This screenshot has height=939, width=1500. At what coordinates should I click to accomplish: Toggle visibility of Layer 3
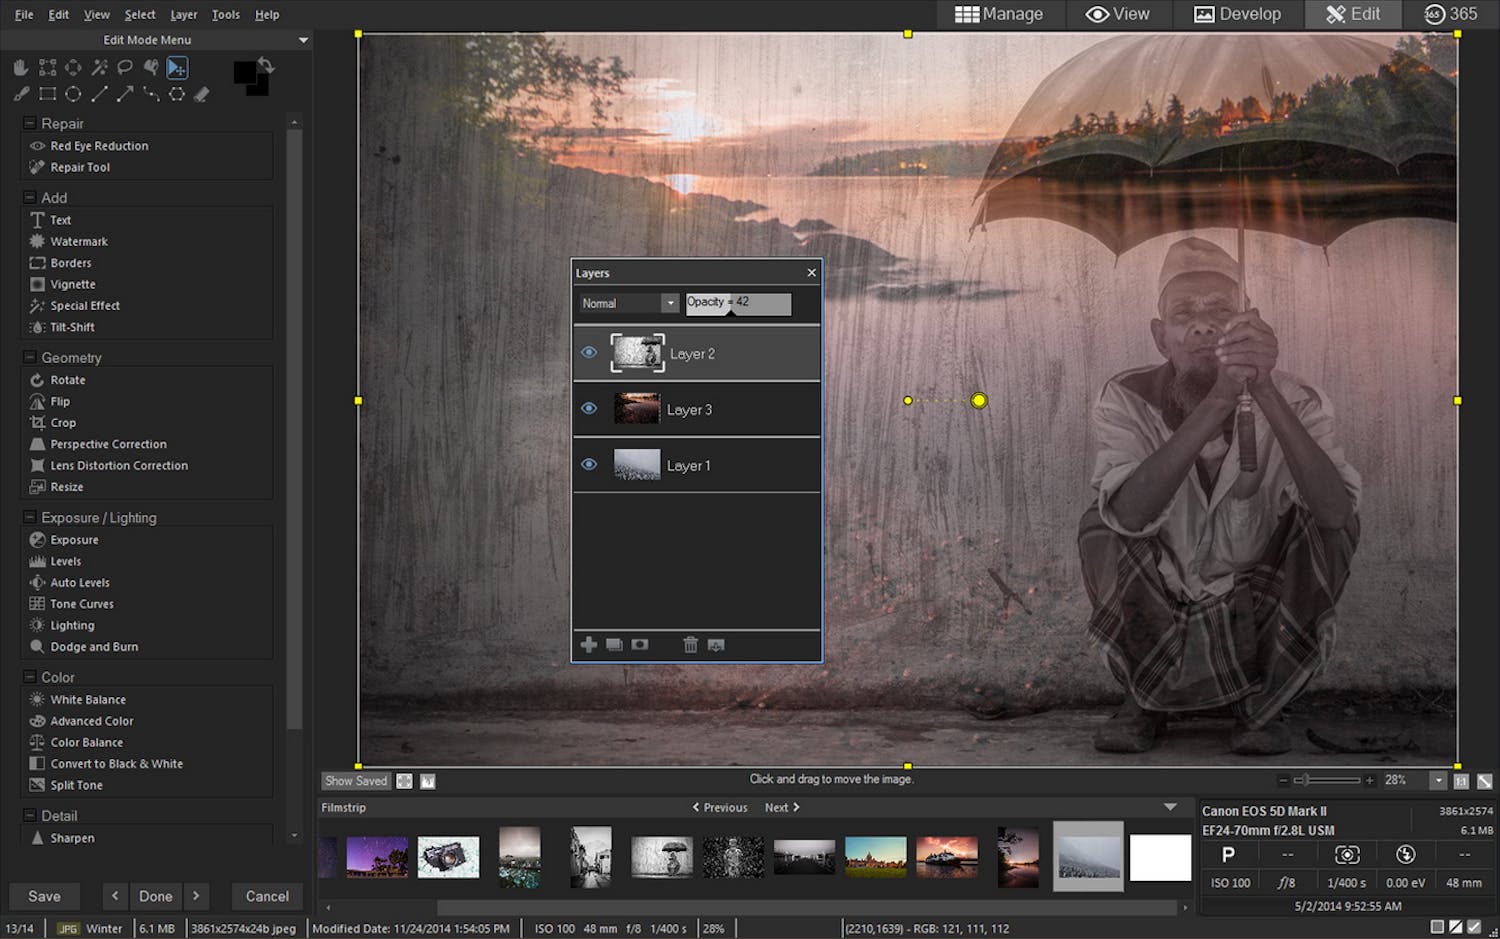coord(589,409)
